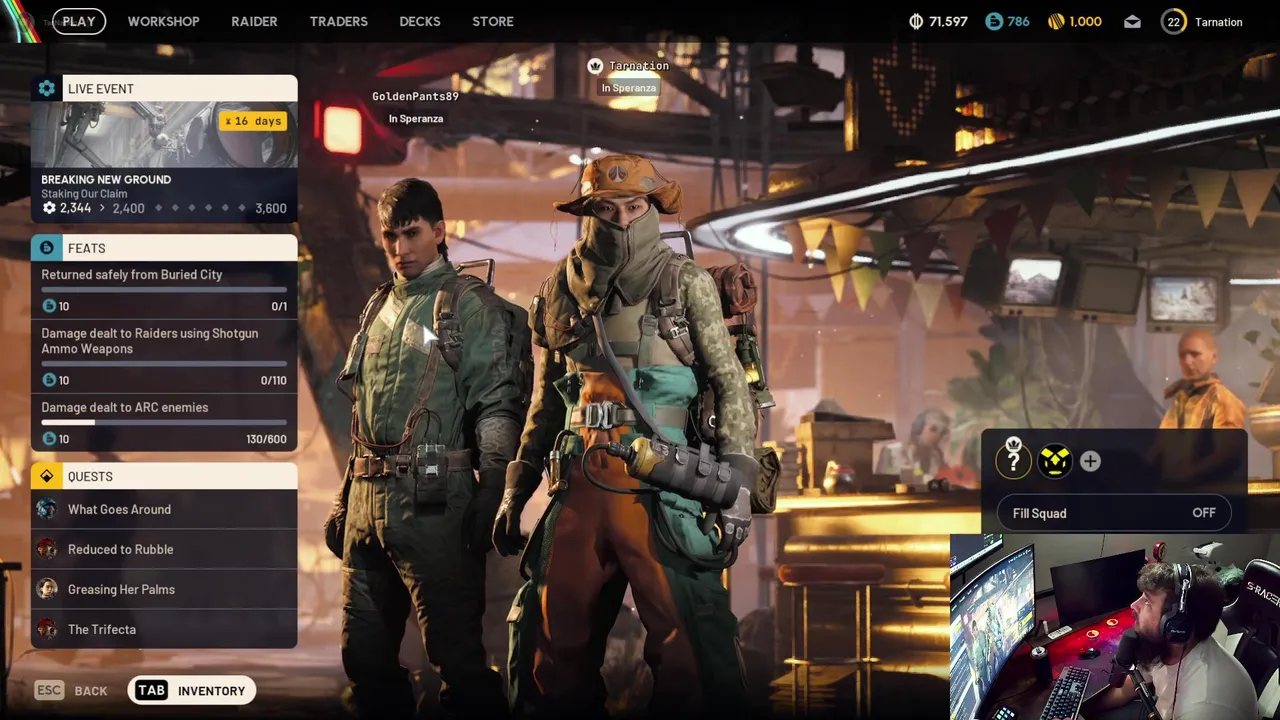Click The Trifecta quest giver portrait
This screenshot has height=720, width=1280.
(47, 629)
